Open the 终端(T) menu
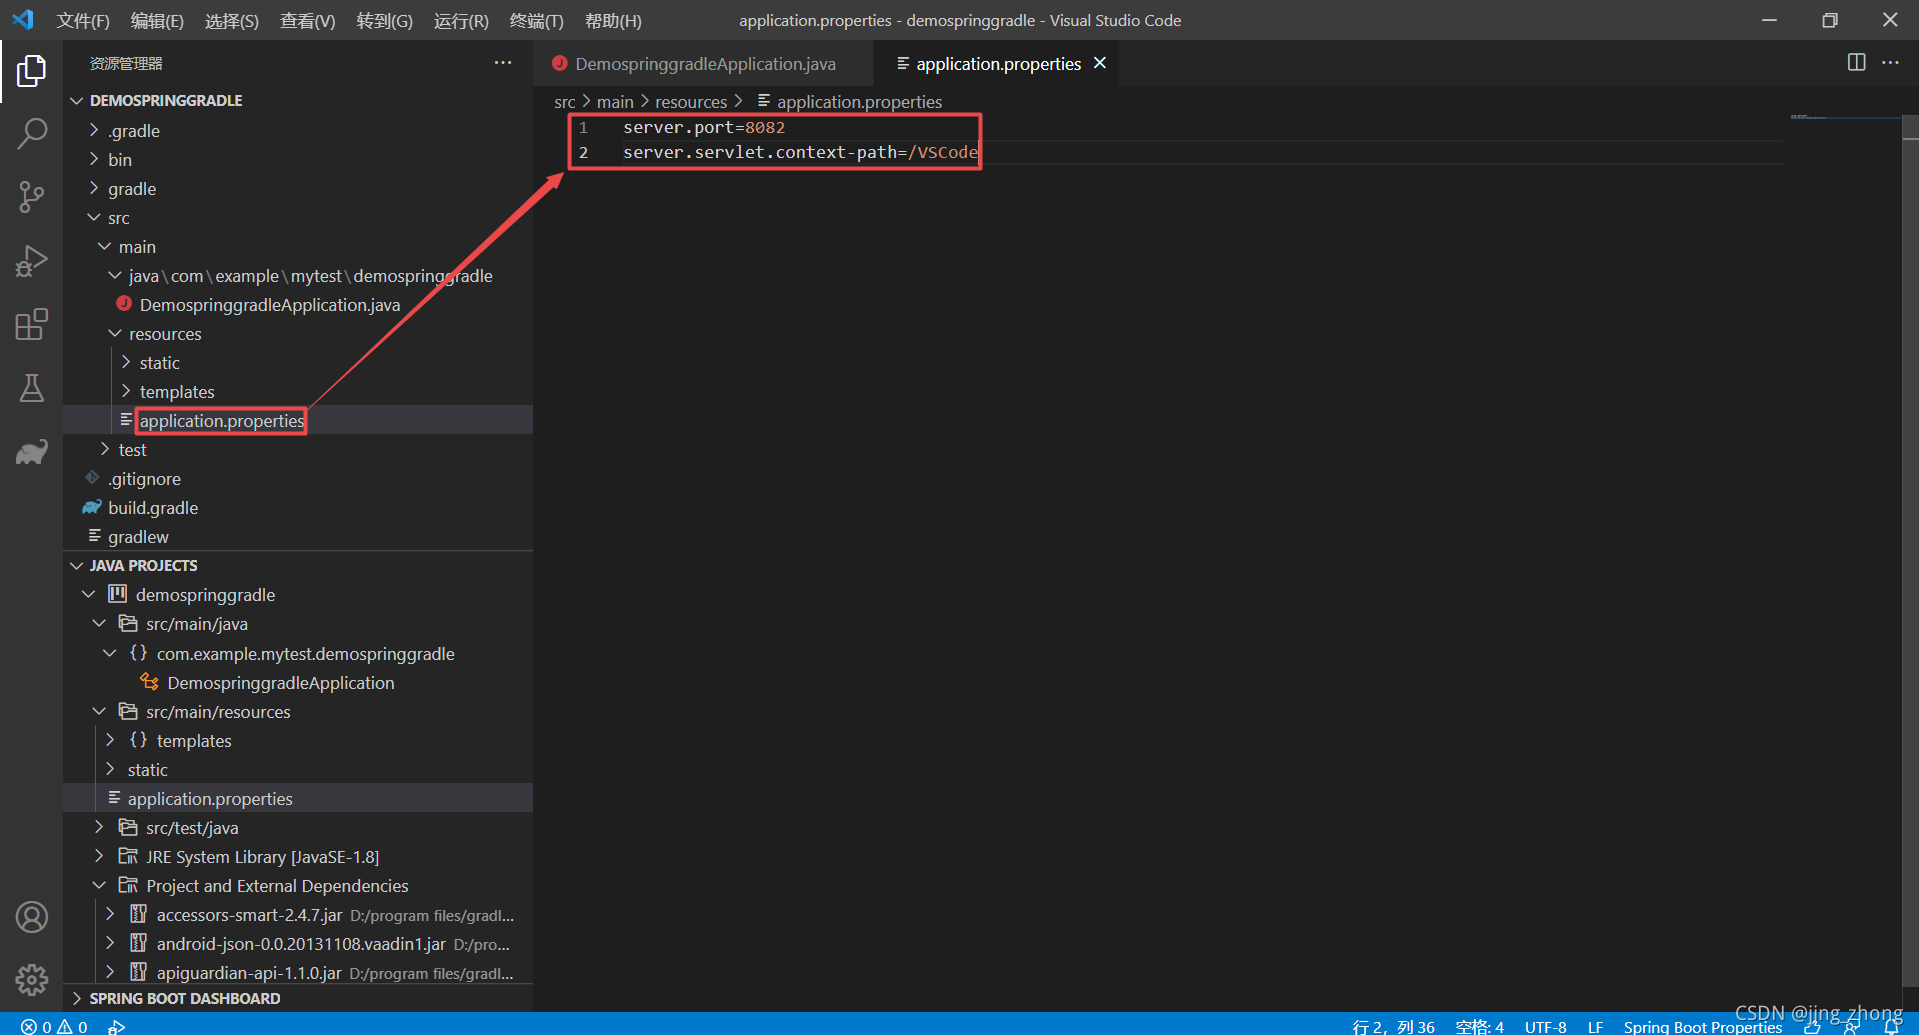 coord(537,21)
